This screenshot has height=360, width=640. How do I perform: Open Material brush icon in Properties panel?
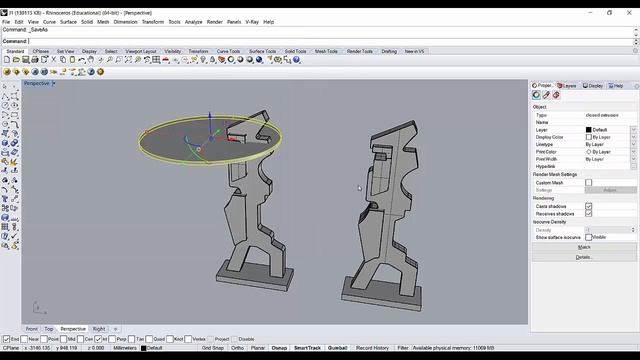pyautogui.click(x=546, y=95)
